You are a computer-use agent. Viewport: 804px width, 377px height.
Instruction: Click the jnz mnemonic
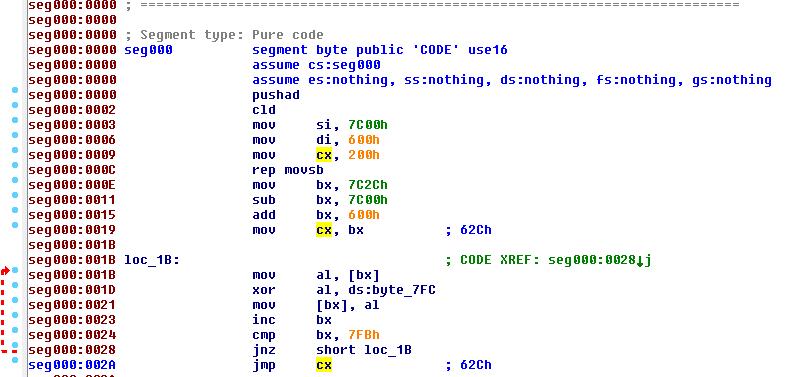(264, 350)
